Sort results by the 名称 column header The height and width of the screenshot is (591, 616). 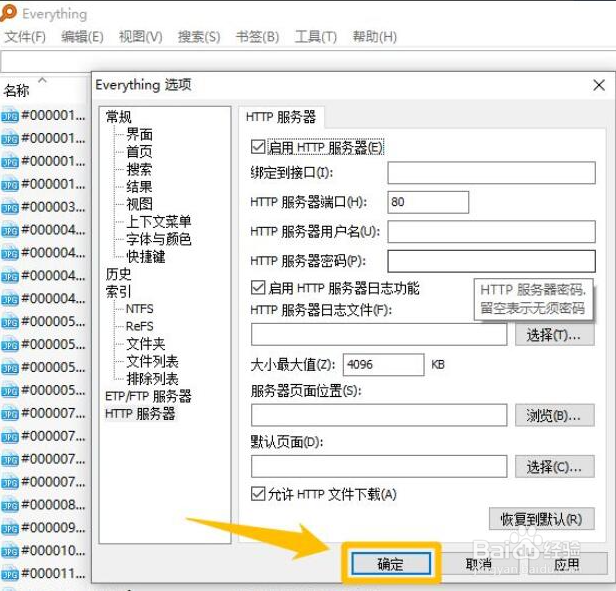click(x=16, y=90)
